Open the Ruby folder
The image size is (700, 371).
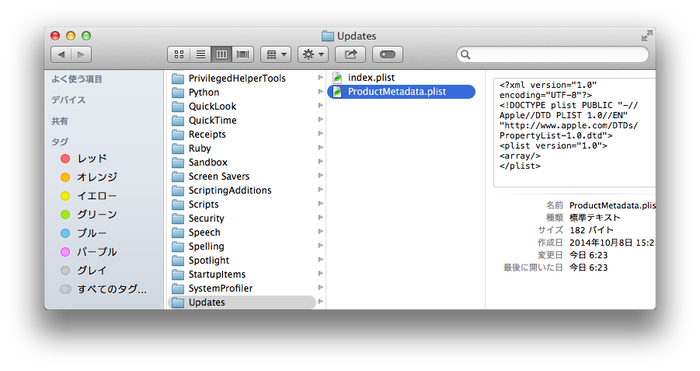click(191, 148)
